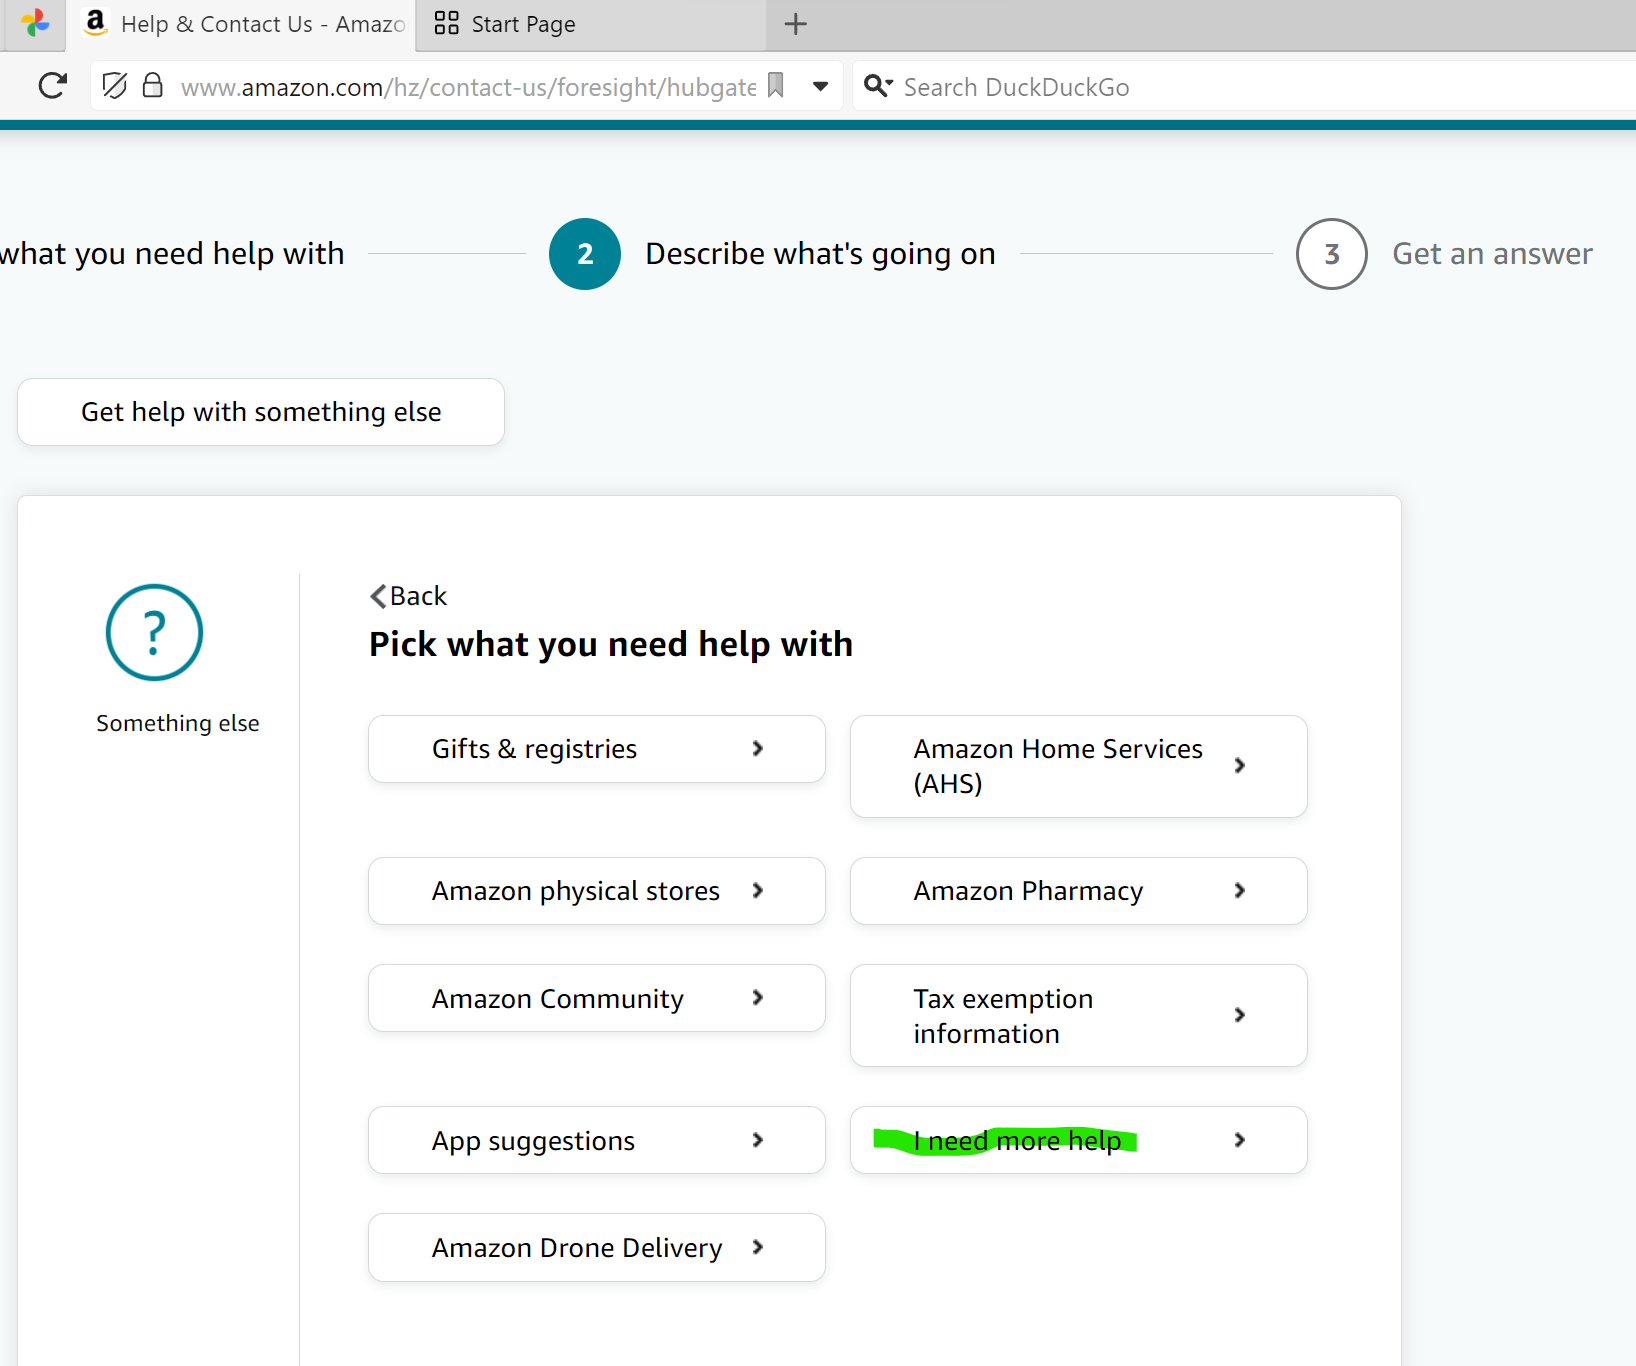This screenshot has width=1636, height=1366.
Task: Switch to the Start Page tab
Action: point(592,24)
